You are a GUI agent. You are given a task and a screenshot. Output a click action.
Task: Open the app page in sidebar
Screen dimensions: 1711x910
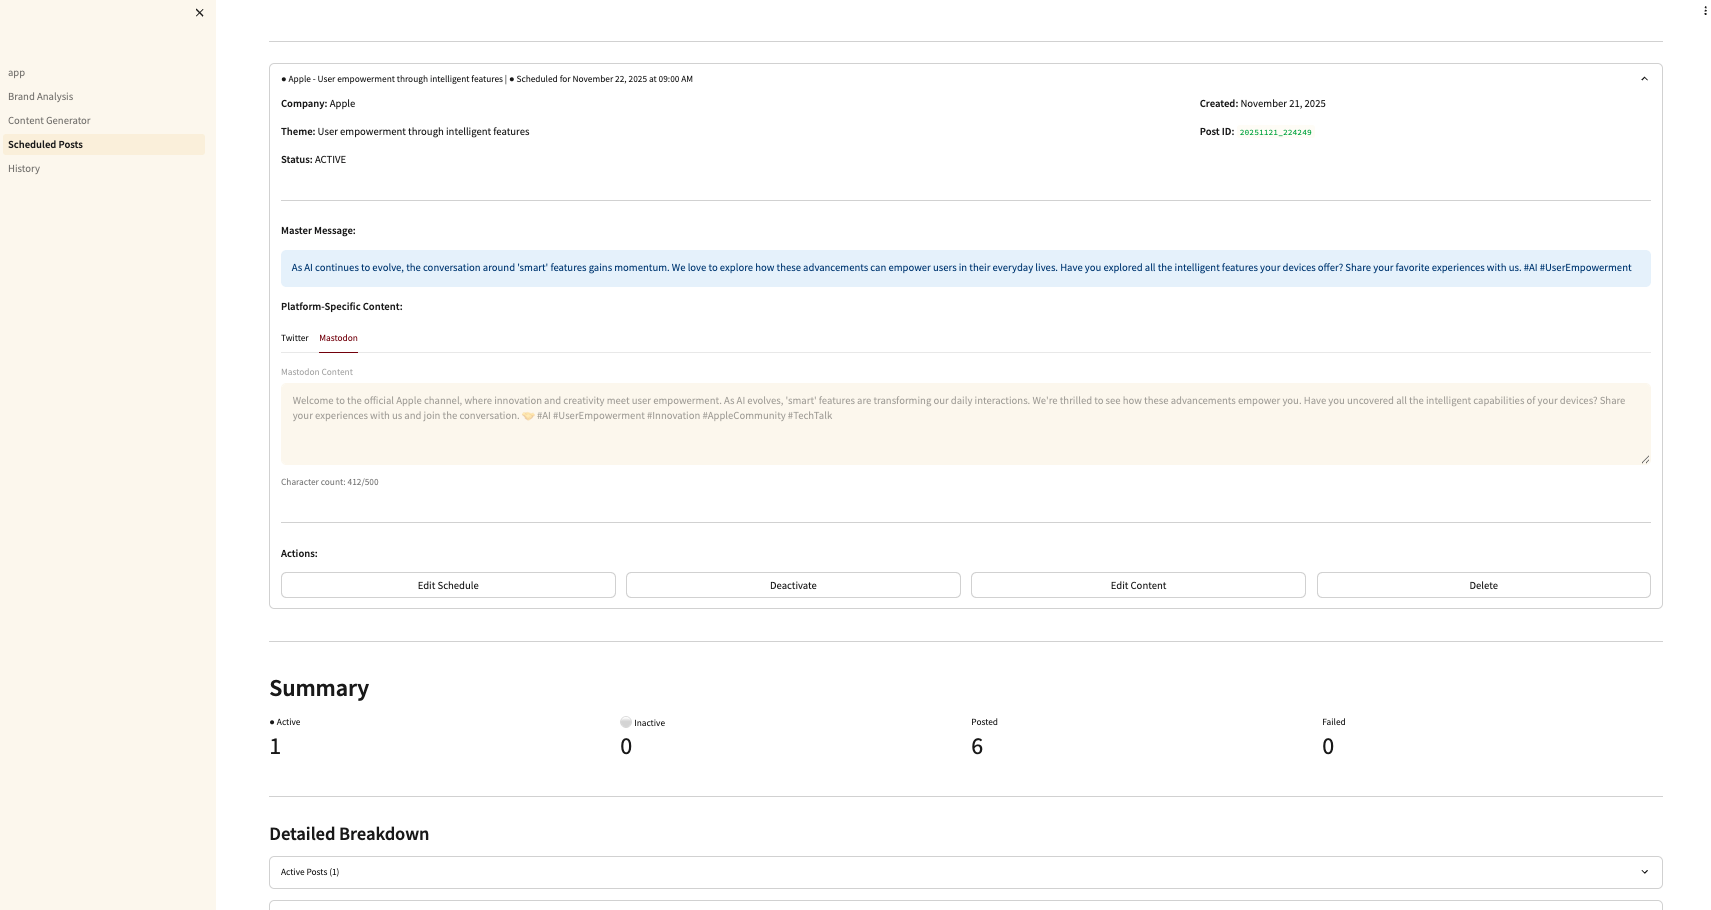pos(17,73)
